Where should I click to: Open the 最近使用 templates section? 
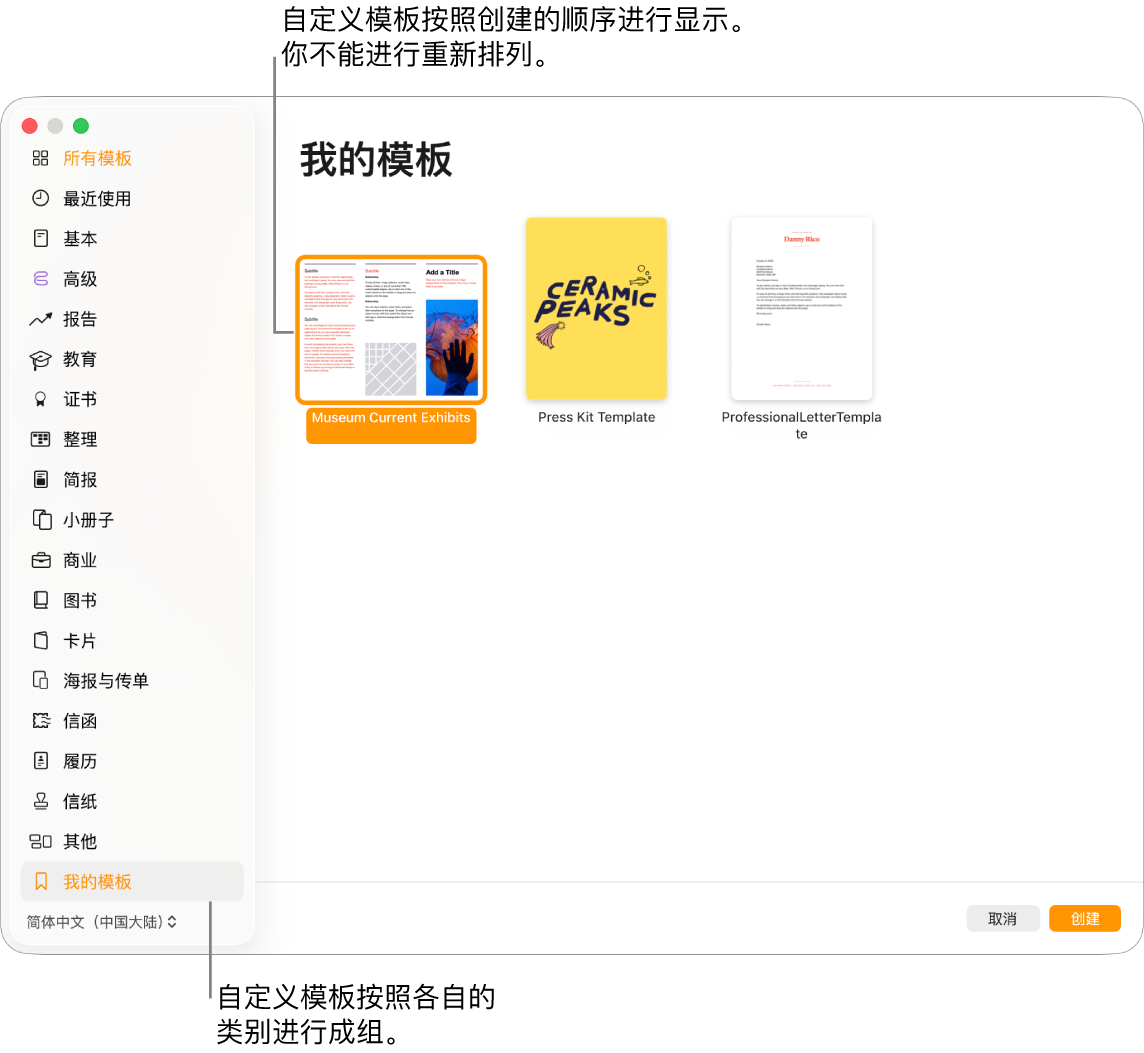tap(41, 198)
